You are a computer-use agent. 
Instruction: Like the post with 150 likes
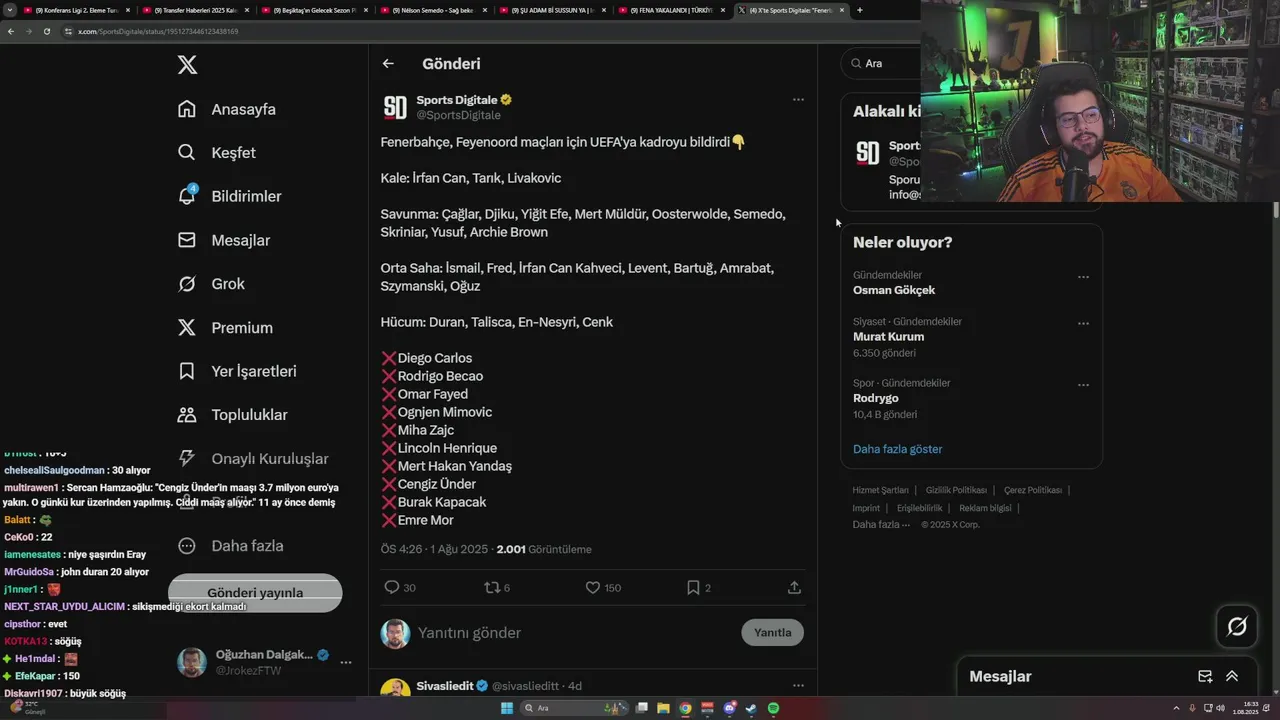(x=592, y=588)
